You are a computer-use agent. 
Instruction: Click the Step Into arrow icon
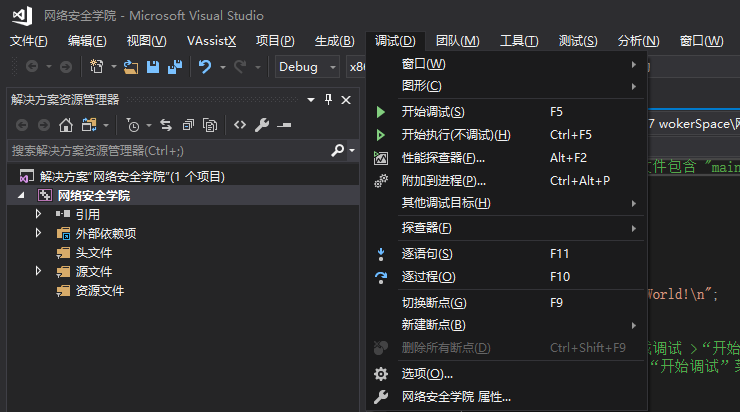tap(381, 254)
